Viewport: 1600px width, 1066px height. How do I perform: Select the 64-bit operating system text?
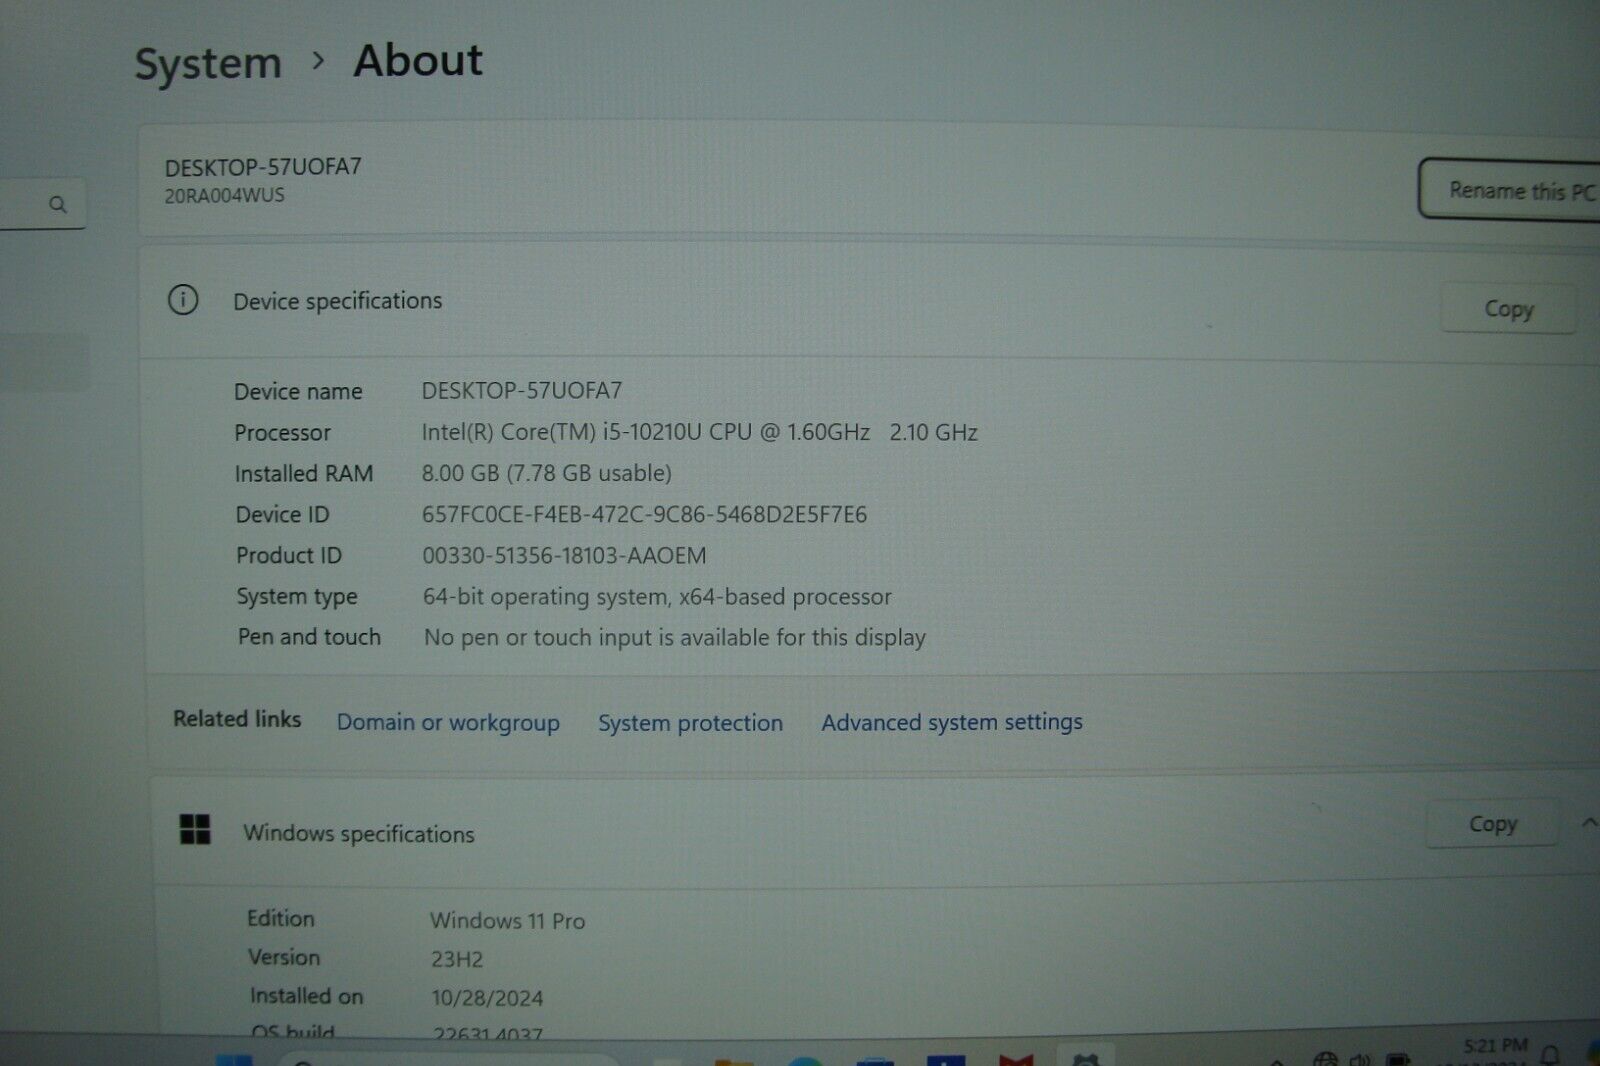click(657, 597)
